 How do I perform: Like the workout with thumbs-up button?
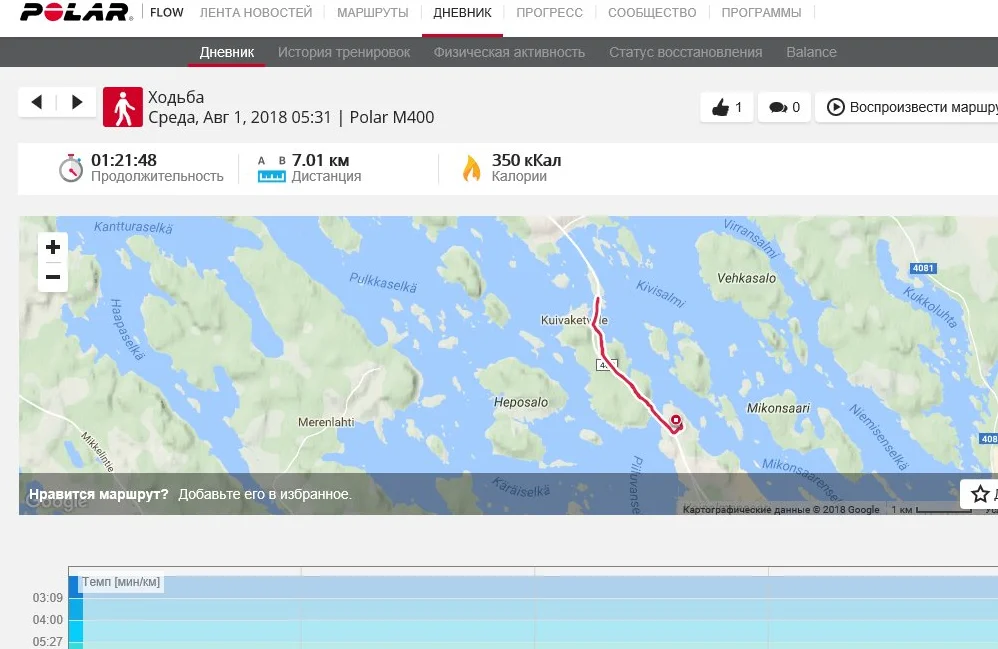tap(726, 107)
